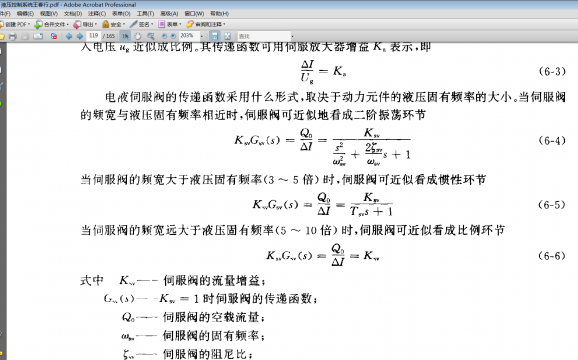Open the 视图(V) menu
Image resolution: width=578 pixels, height=360 pixels.
pos(49,14)
